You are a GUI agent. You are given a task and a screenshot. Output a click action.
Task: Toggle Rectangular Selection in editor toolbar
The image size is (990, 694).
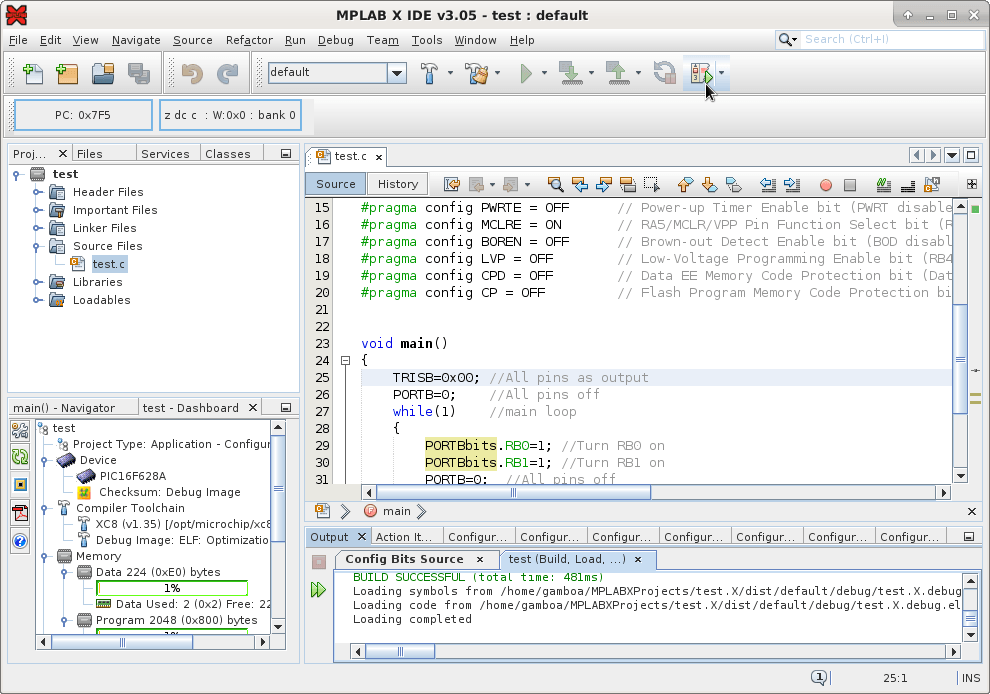pos(652,184)
